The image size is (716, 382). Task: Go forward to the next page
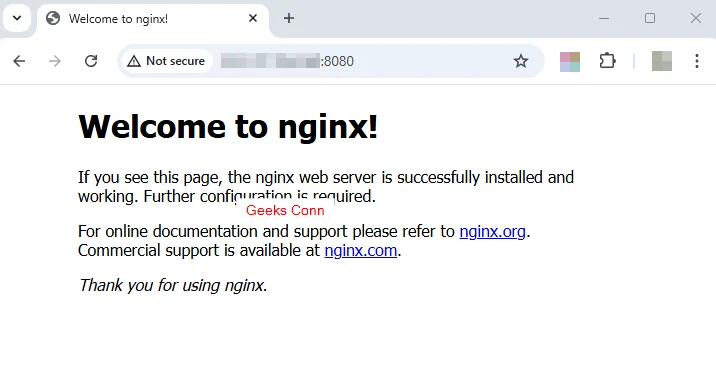pyautogui.click(x=55, y=61)
